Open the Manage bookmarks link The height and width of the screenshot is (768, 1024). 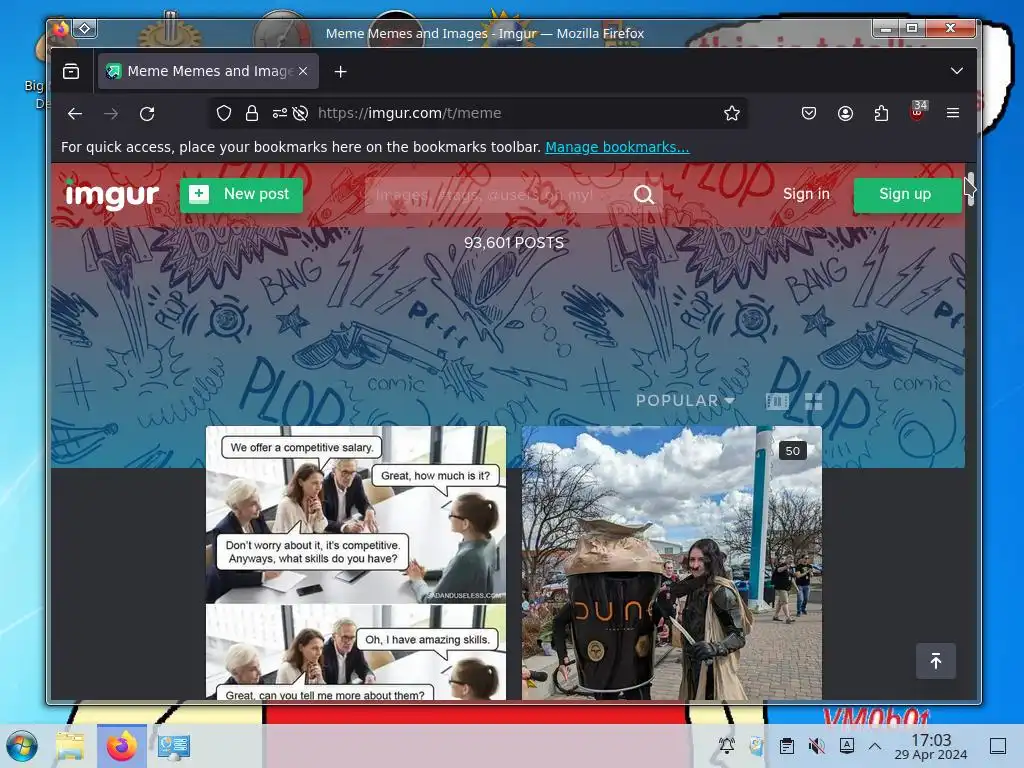coord(617,148)
